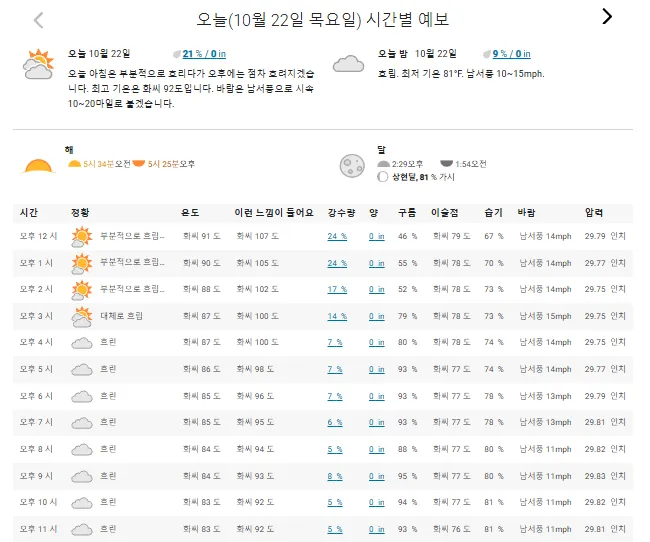Click the cloud icon for tonight's forecast
The image size is (650, 542).
tap(348, 64)
